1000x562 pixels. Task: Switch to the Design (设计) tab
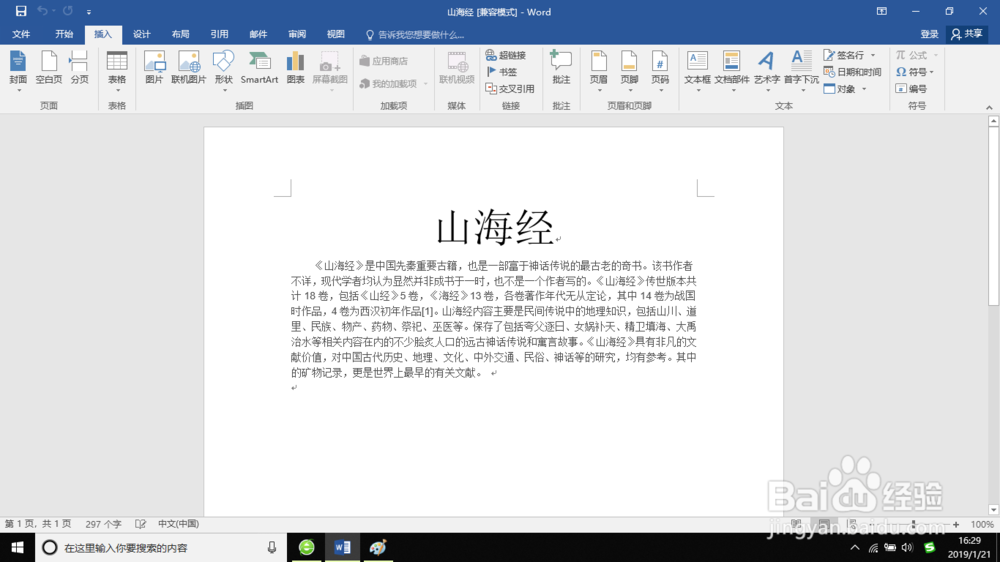point(142,34)
